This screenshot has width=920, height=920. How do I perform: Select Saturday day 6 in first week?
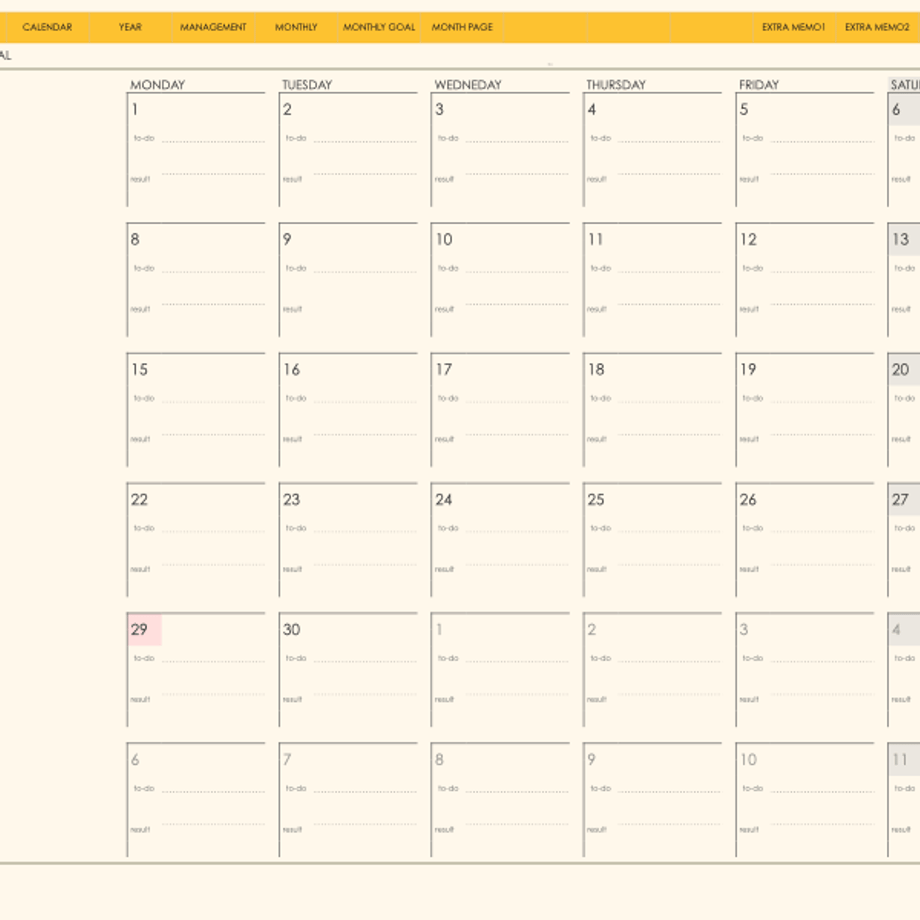(896, 109)
